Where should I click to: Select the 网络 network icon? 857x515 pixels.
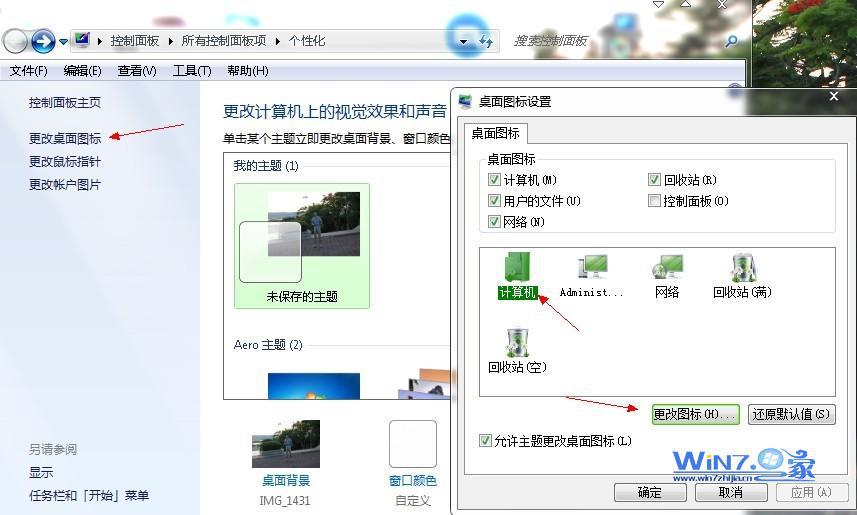[x=667, y=276]
